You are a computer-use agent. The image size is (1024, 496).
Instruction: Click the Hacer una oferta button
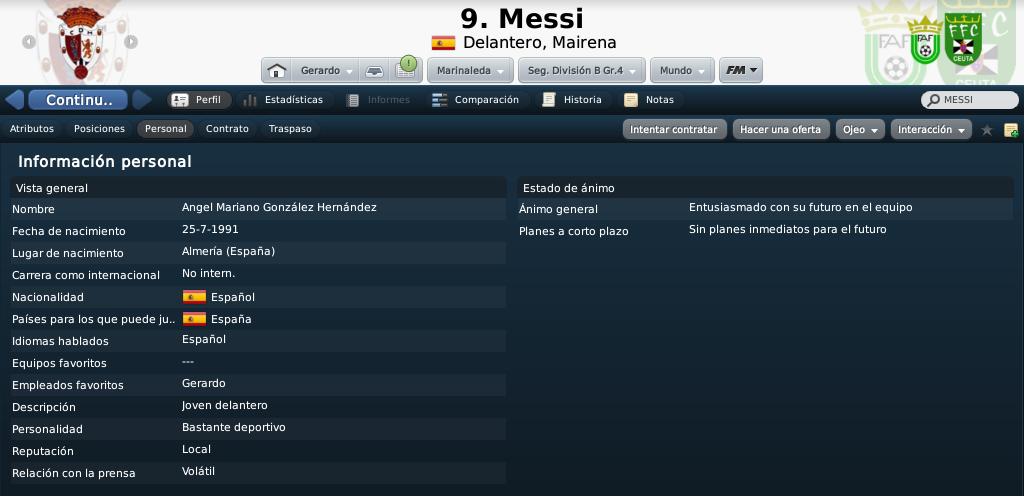click(x=780, y=130)
